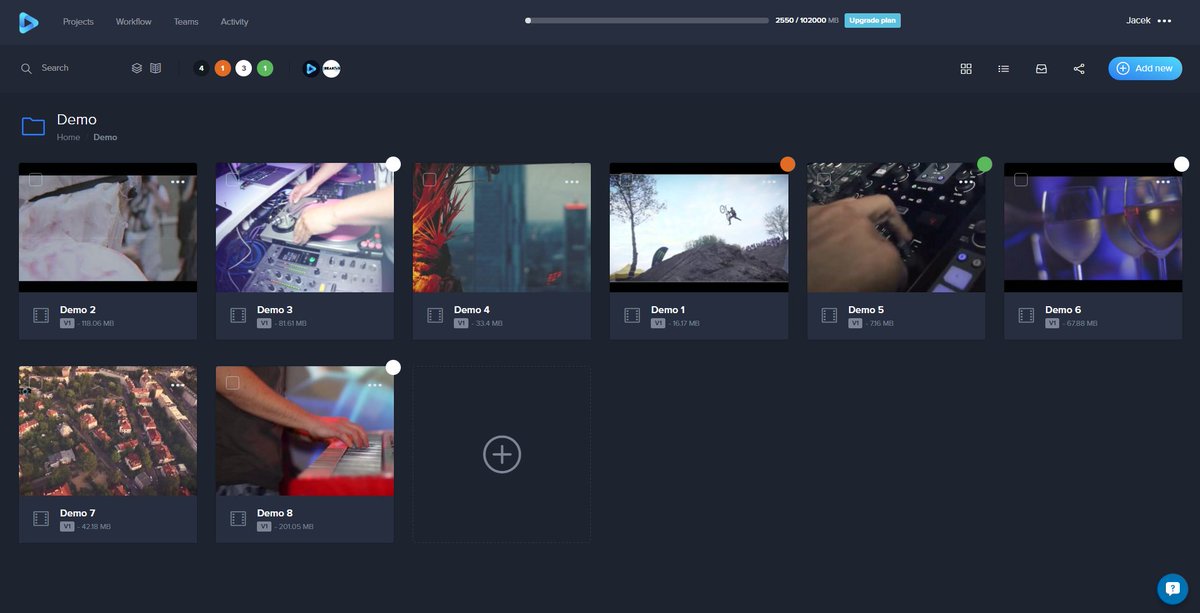Open the Teams menu
1200x613 pixels.
click(x=186, y=22)
